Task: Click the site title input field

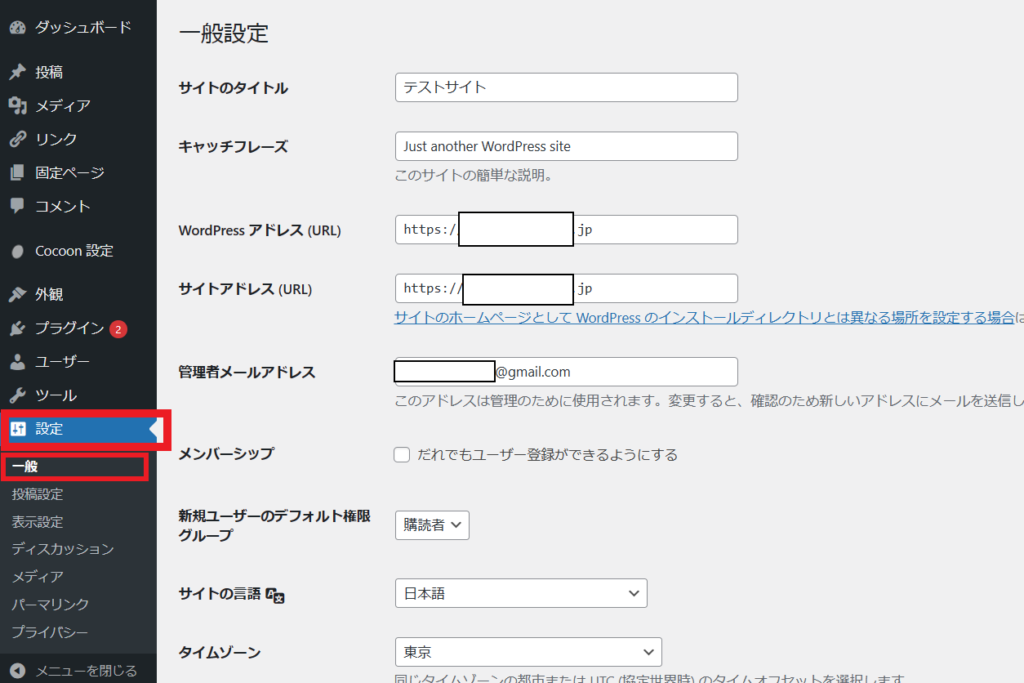Action: click(566, 87)
